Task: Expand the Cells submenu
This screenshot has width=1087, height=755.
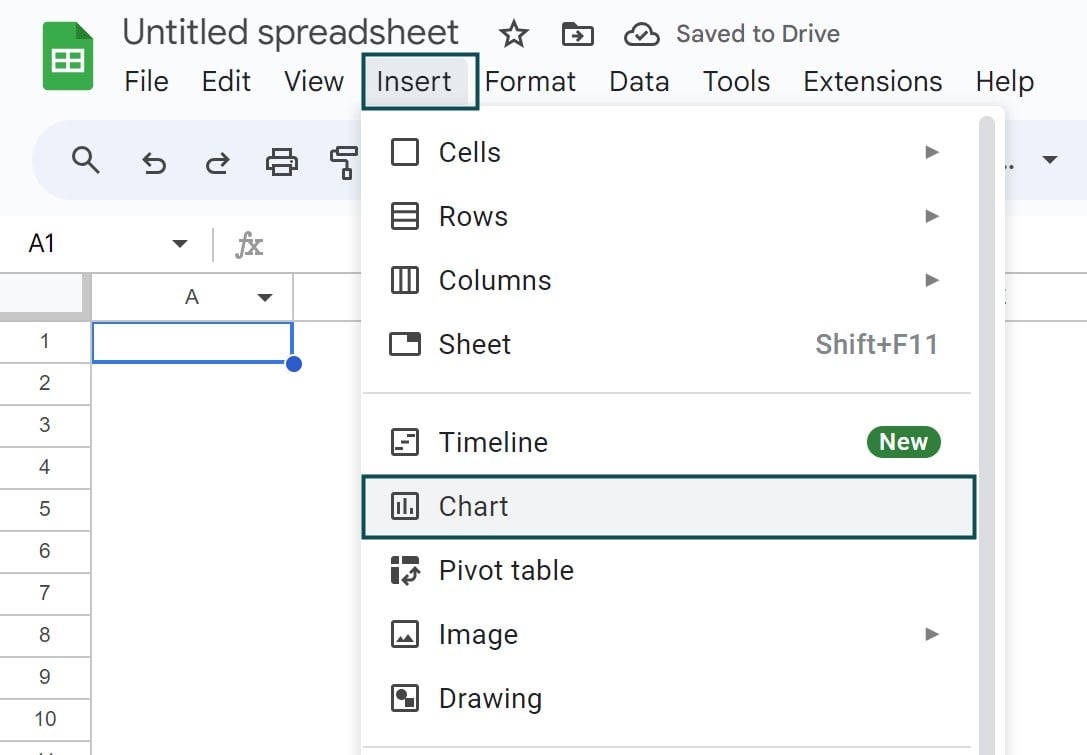Action: click(932, 152)
